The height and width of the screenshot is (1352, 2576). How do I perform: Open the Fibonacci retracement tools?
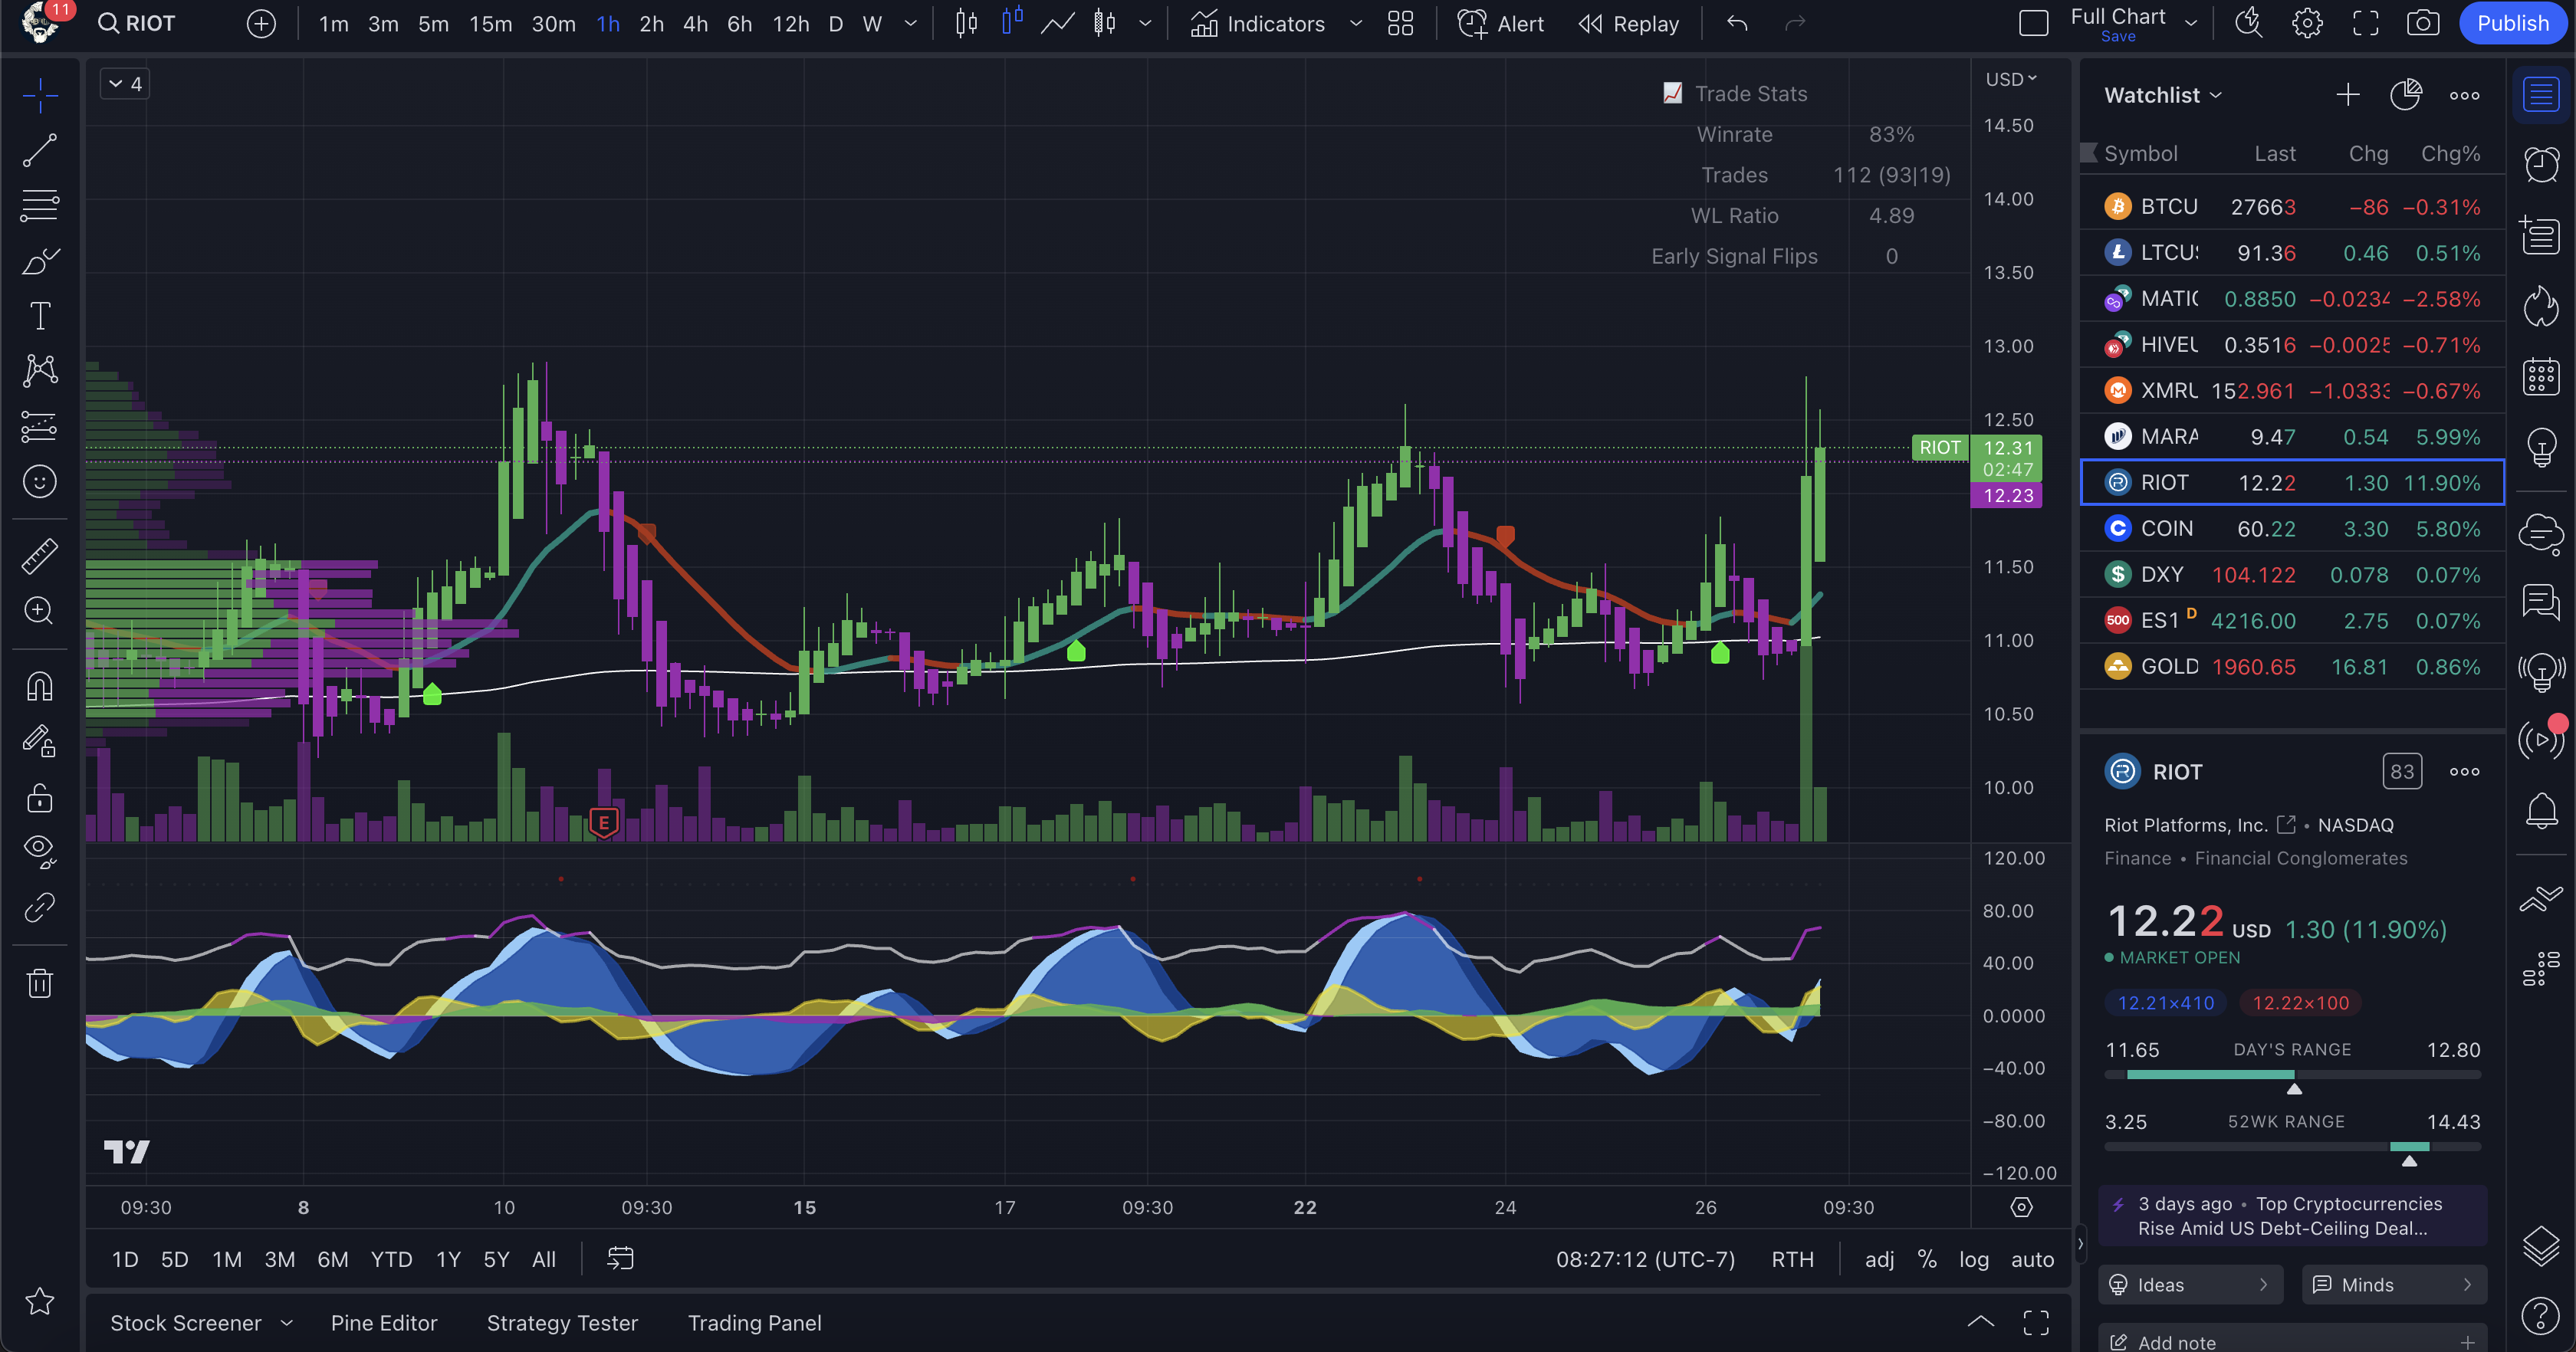(40, 206)
